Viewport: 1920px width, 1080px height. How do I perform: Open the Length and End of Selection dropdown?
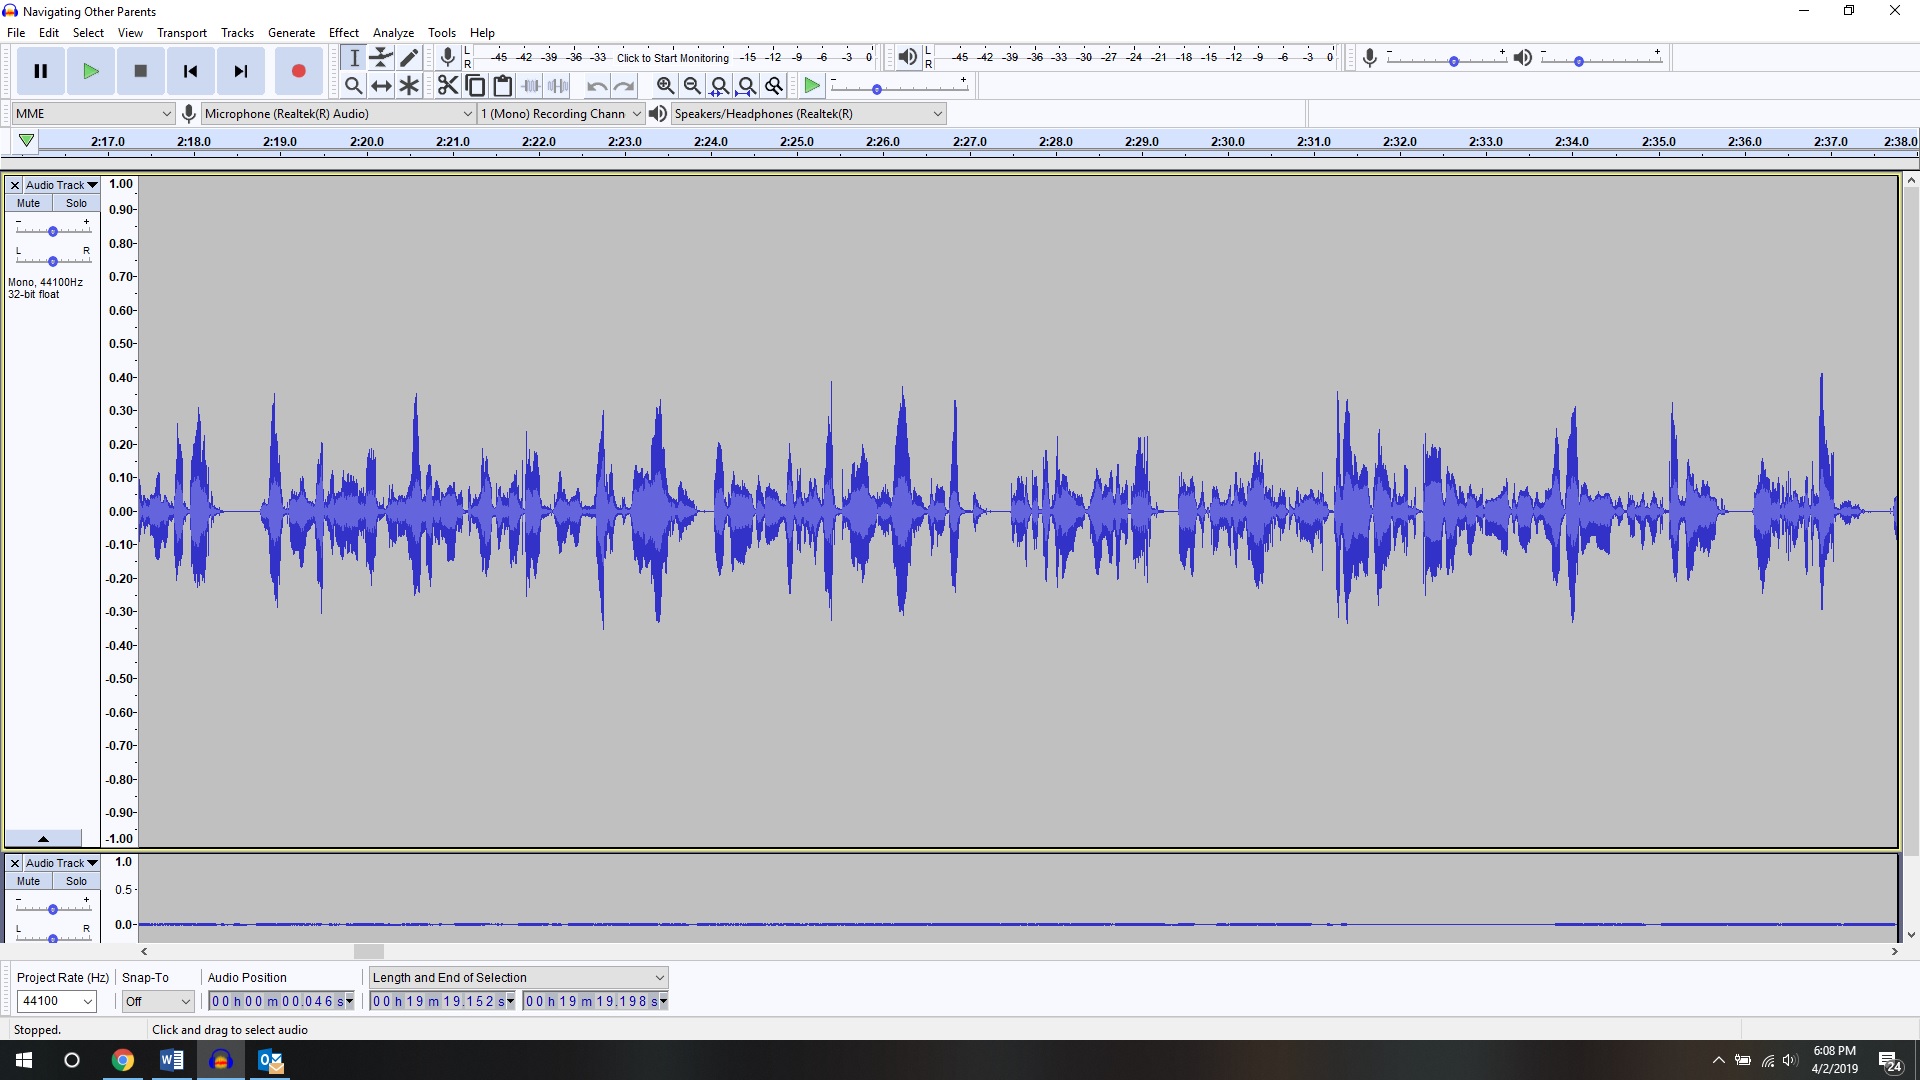[x=518, y=977]
